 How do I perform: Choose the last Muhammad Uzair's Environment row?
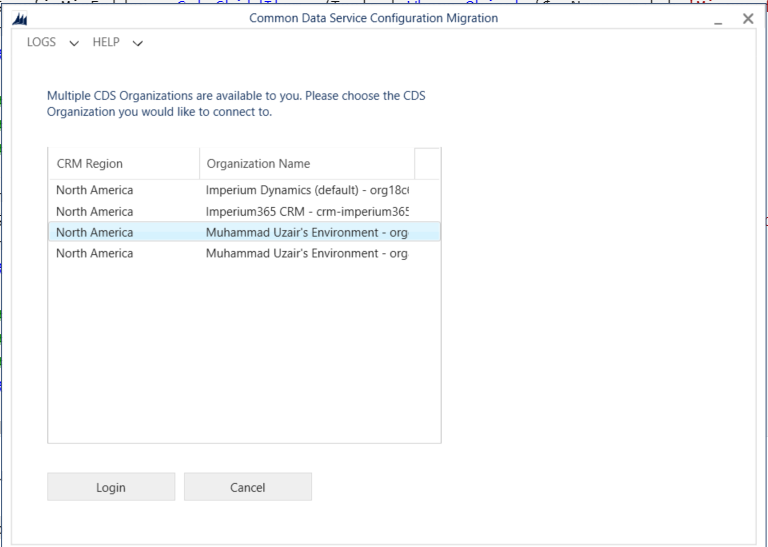pos(307,253)
